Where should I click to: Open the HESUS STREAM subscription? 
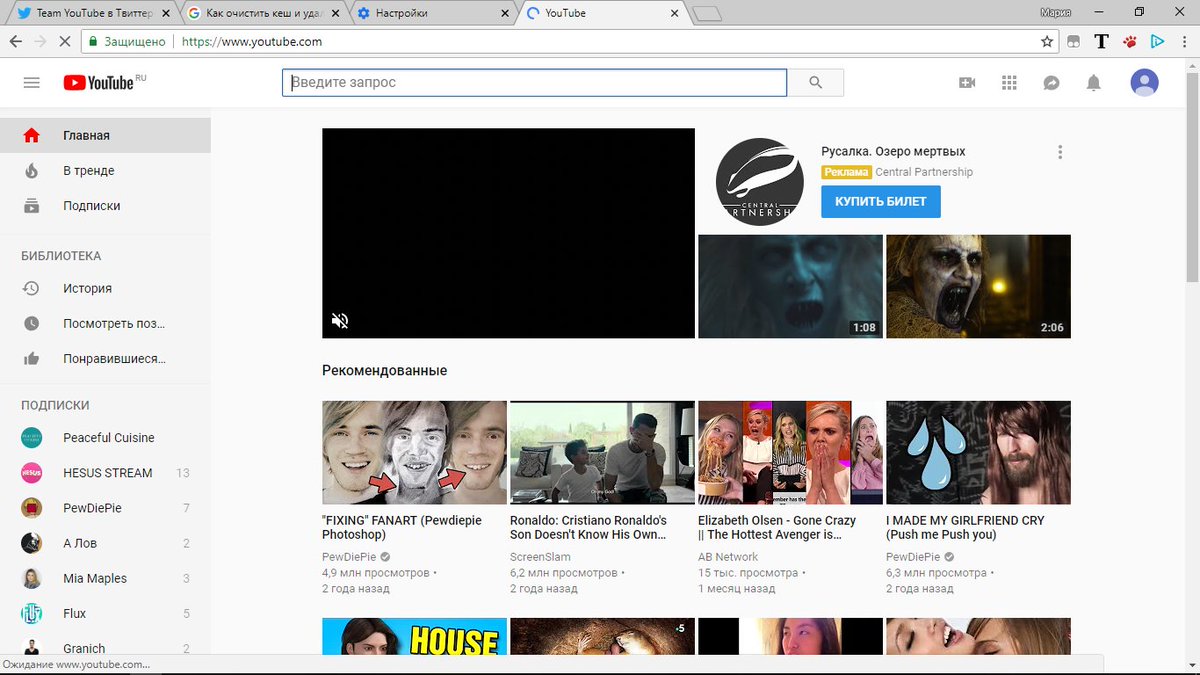(105, 473)
